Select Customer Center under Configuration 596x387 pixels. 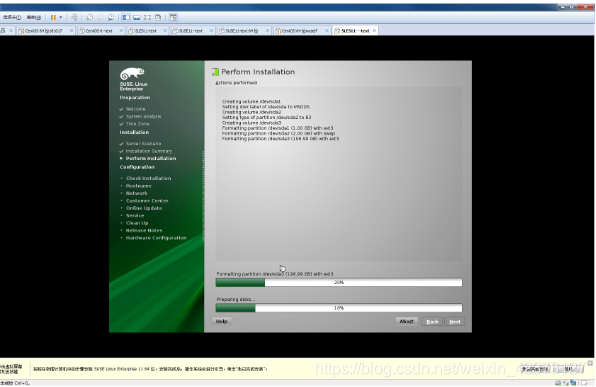(147, 201)
